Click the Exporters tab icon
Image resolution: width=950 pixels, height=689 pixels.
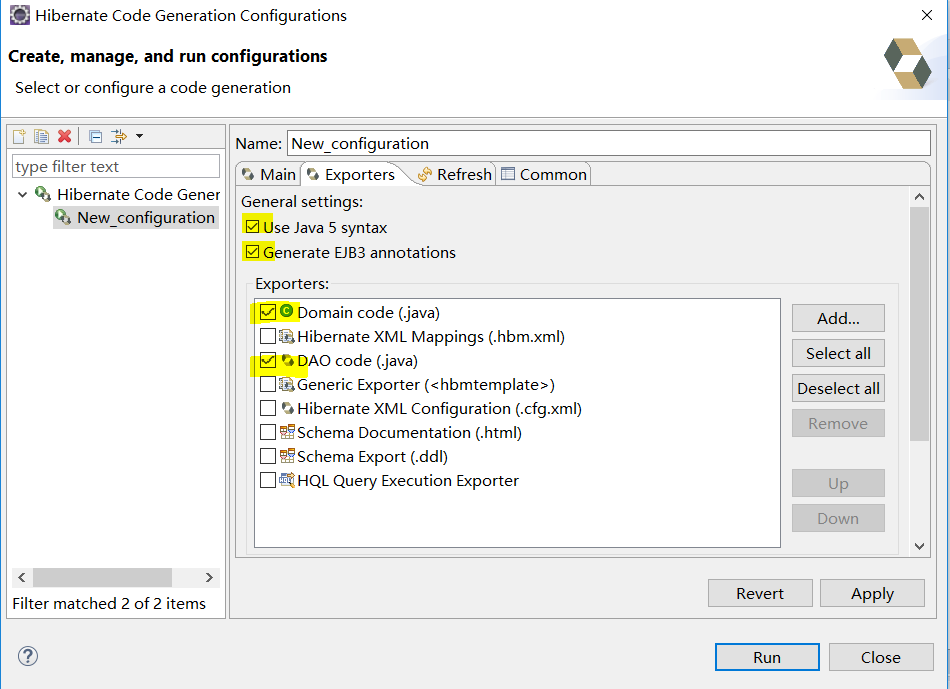click(x=313, y=175)
